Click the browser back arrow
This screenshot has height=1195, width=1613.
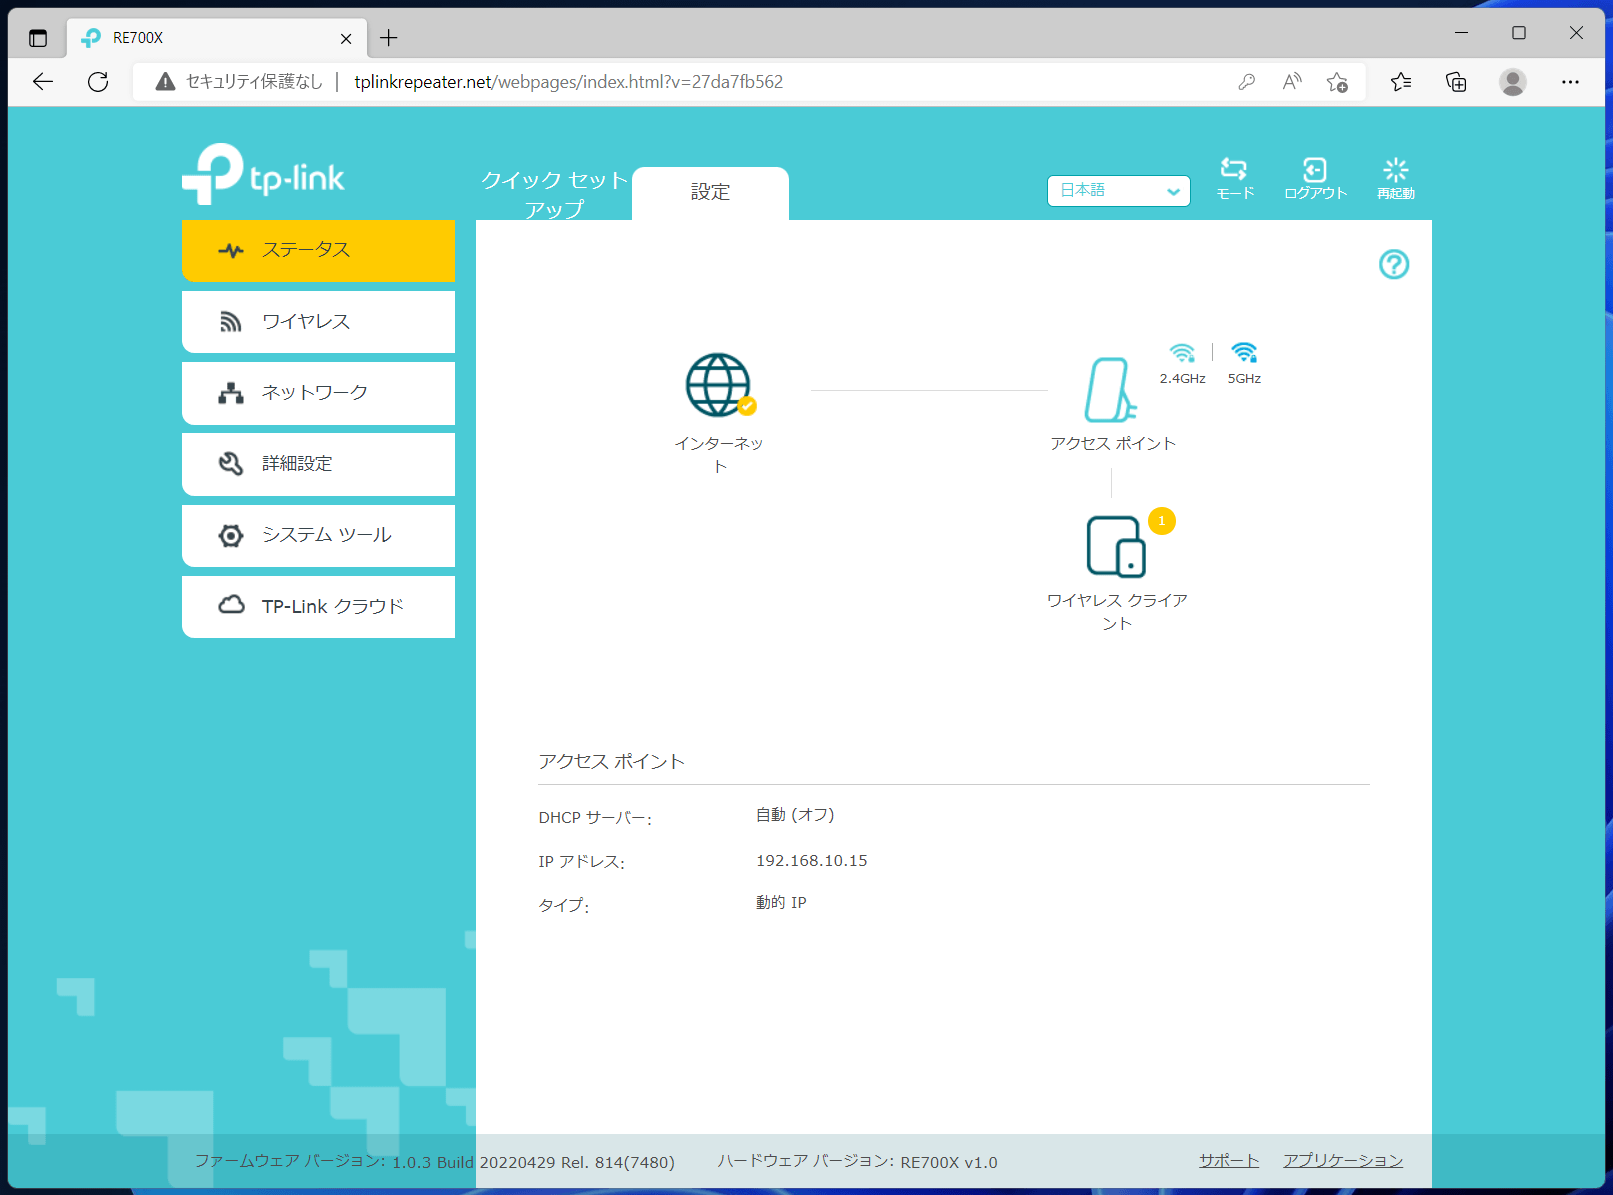43,82
